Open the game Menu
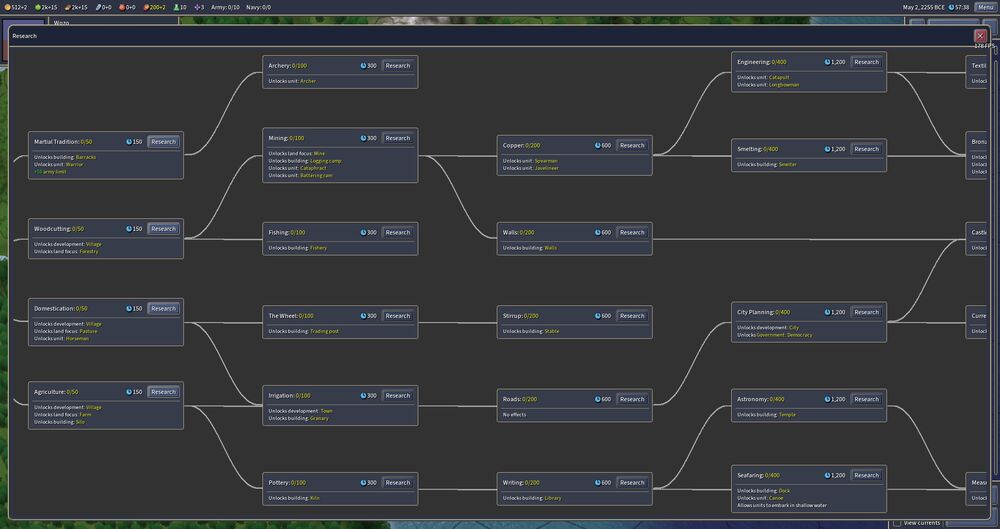Screen dimensions: 1000x529 [x=986, y=7]
